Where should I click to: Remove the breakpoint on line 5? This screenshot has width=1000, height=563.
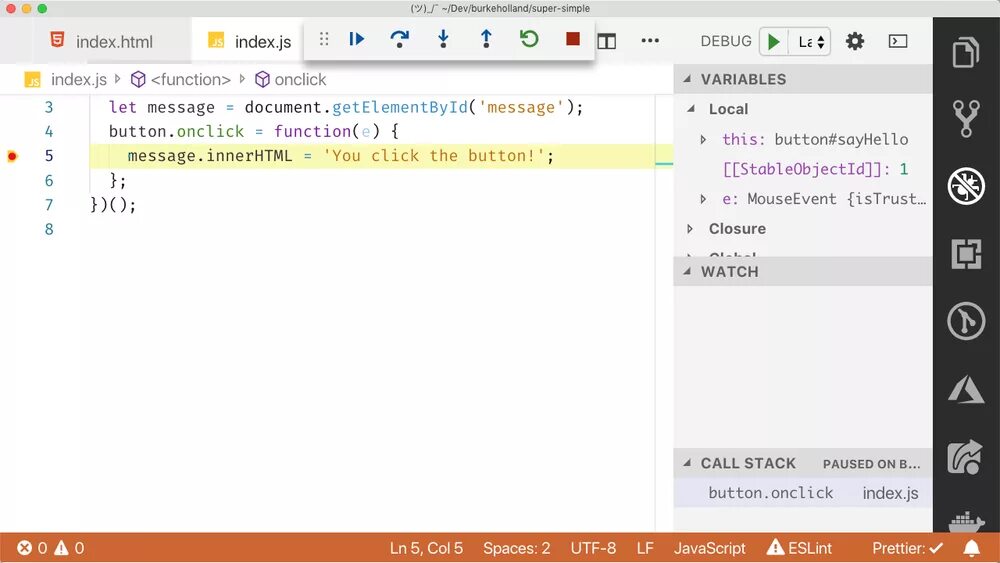[x=11, y=156]
